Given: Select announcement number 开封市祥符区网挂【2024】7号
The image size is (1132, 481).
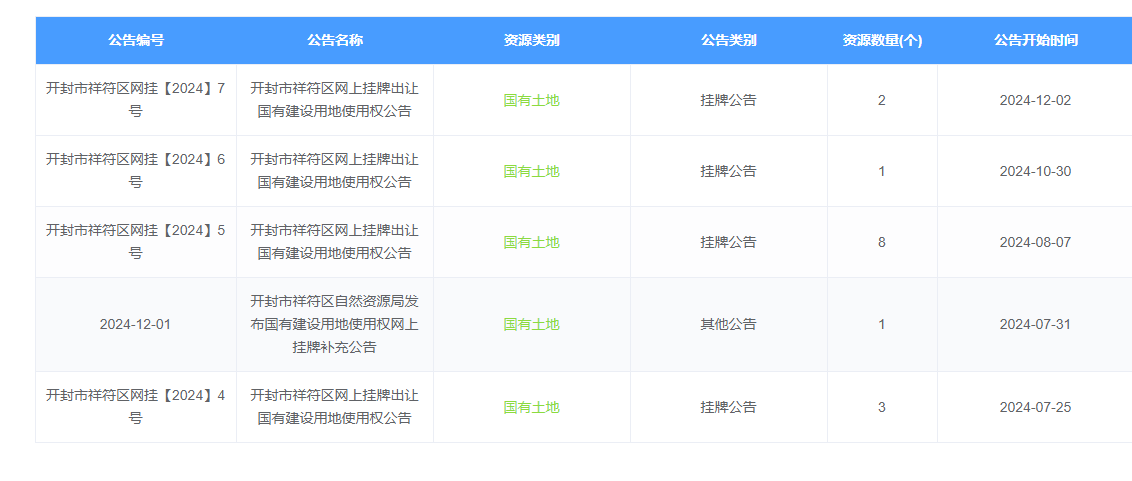Looking at the screenshot, I should (x=136, y=100).
